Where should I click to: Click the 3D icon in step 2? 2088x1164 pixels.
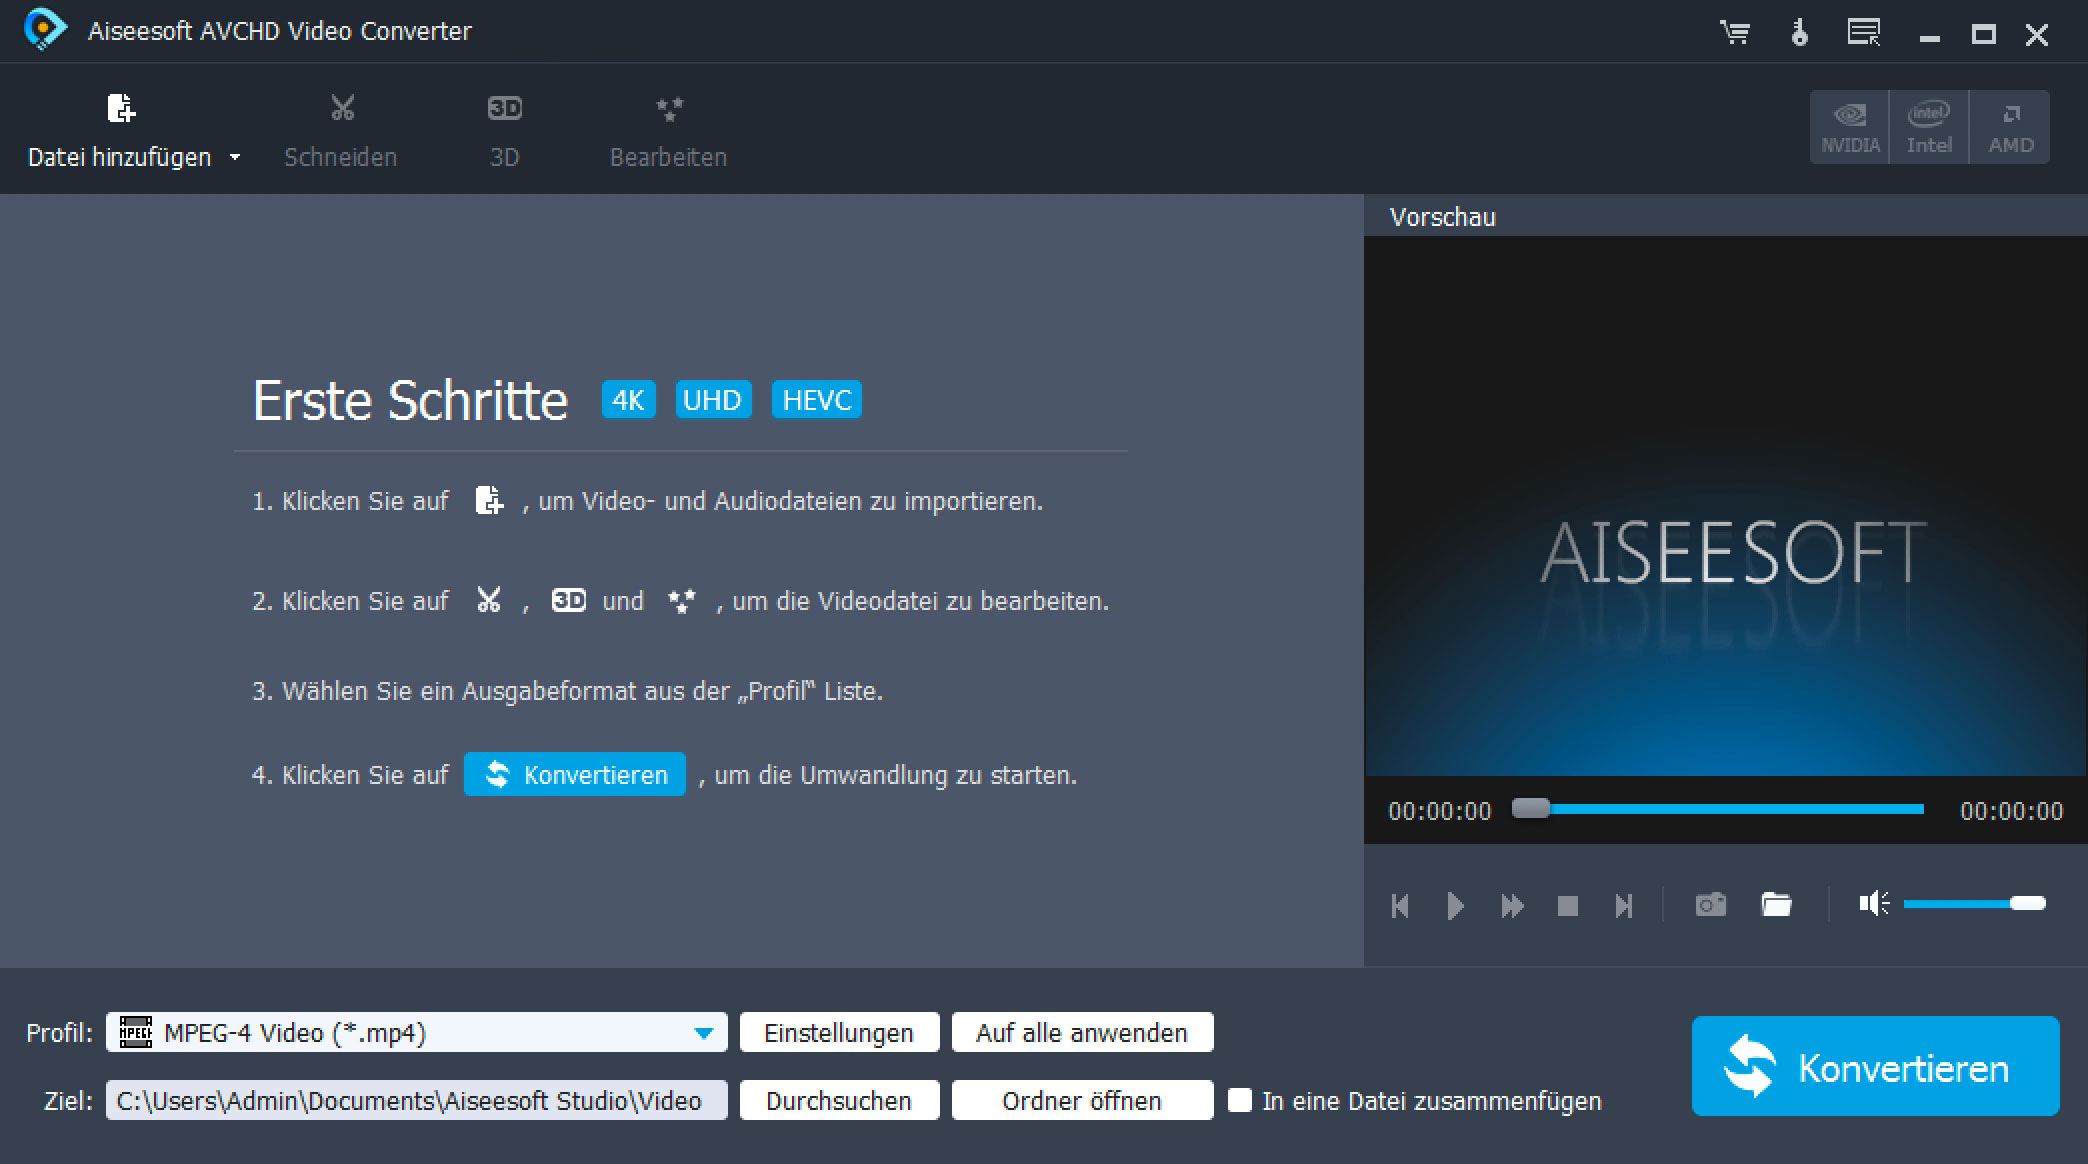(569, 600)
